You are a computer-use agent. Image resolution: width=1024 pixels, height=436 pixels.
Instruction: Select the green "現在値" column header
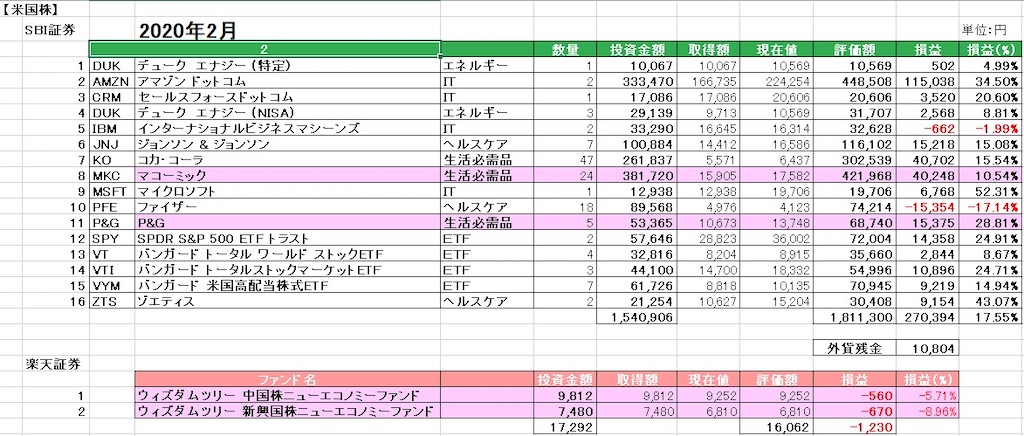[x=778, y=50]
